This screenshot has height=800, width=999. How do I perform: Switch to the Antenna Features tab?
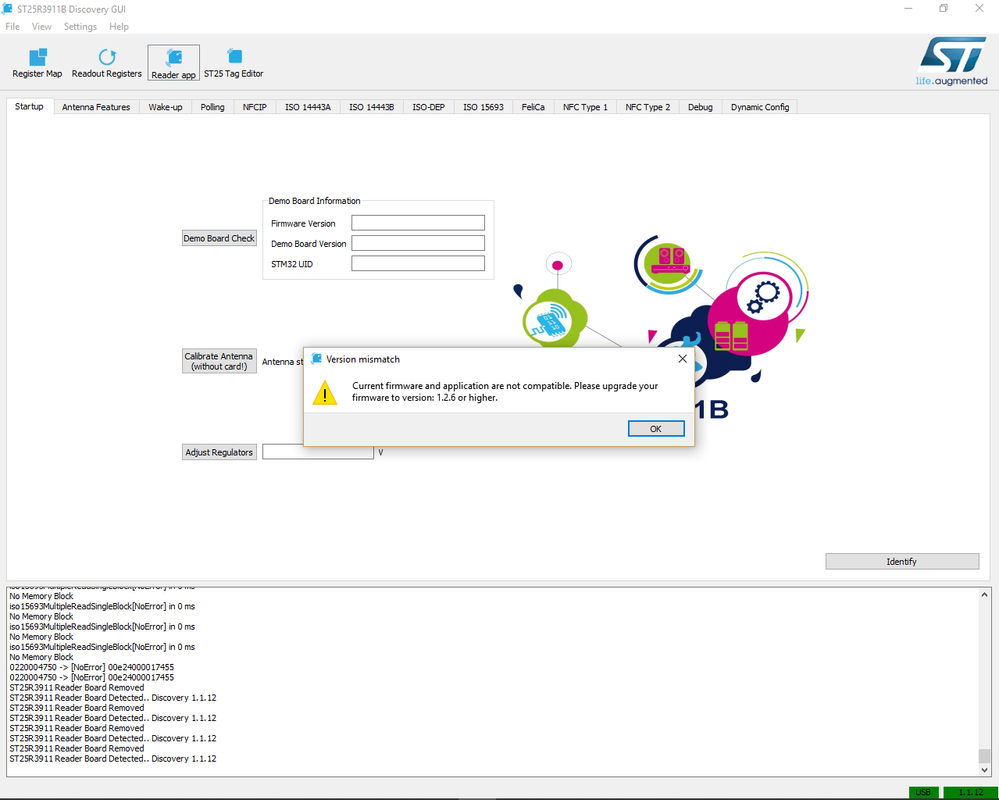[x=96, y=107]
